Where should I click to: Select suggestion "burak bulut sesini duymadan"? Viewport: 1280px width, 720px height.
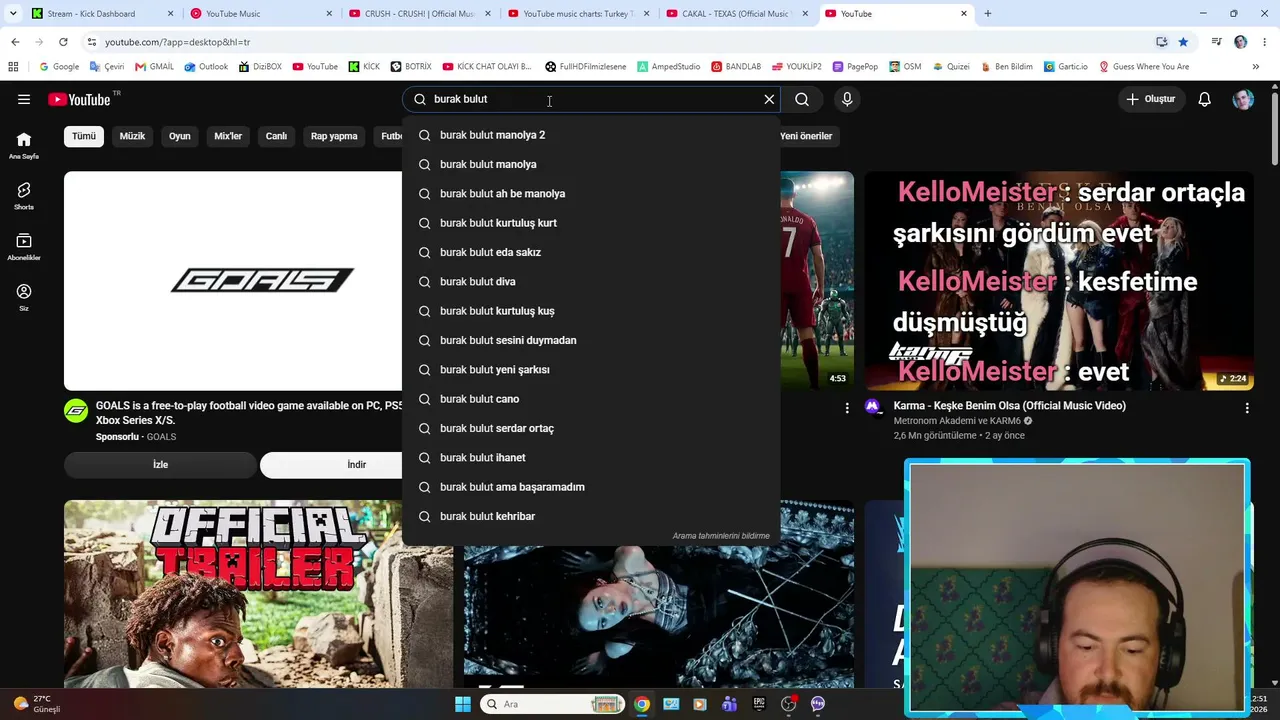point(591,340)
